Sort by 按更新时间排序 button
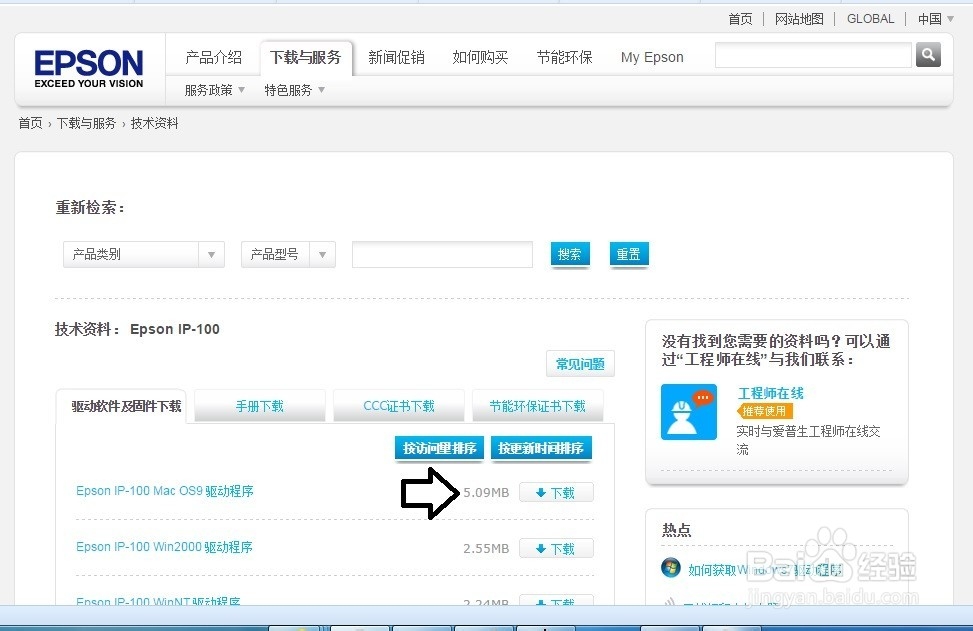 click(x=541, y=448)
